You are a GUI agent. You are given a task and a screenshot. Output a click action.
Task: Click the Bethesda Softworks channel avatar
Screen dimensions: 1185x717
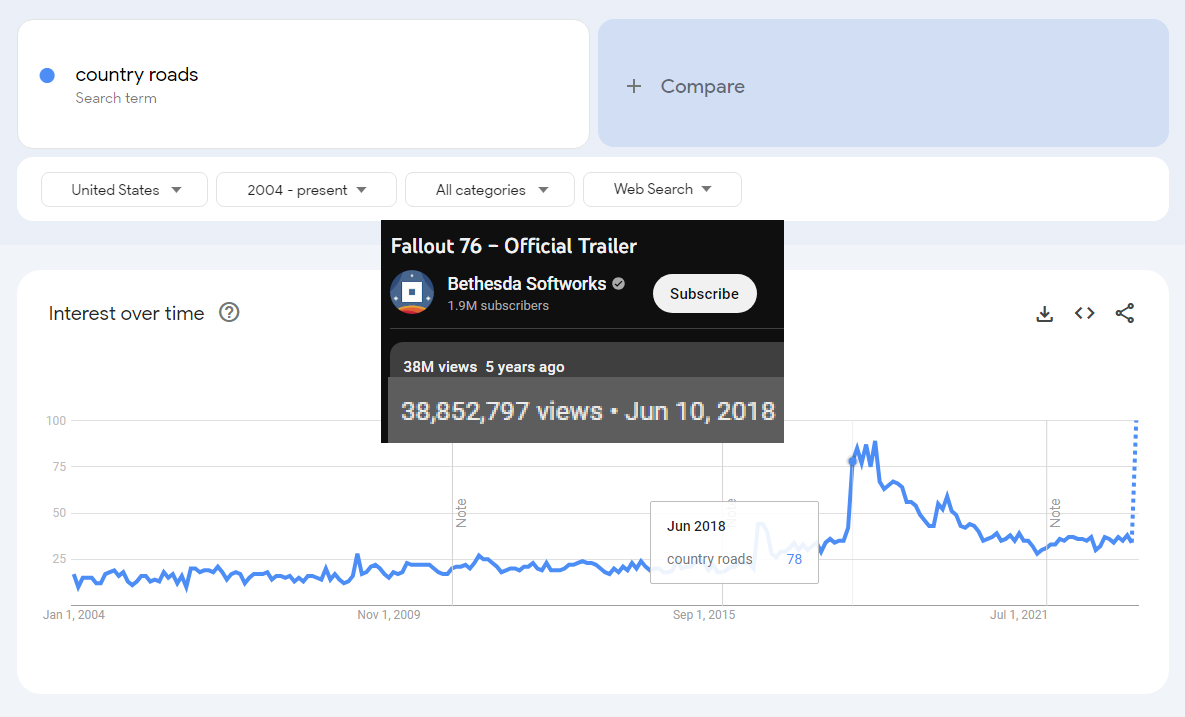tap(412, 292)
